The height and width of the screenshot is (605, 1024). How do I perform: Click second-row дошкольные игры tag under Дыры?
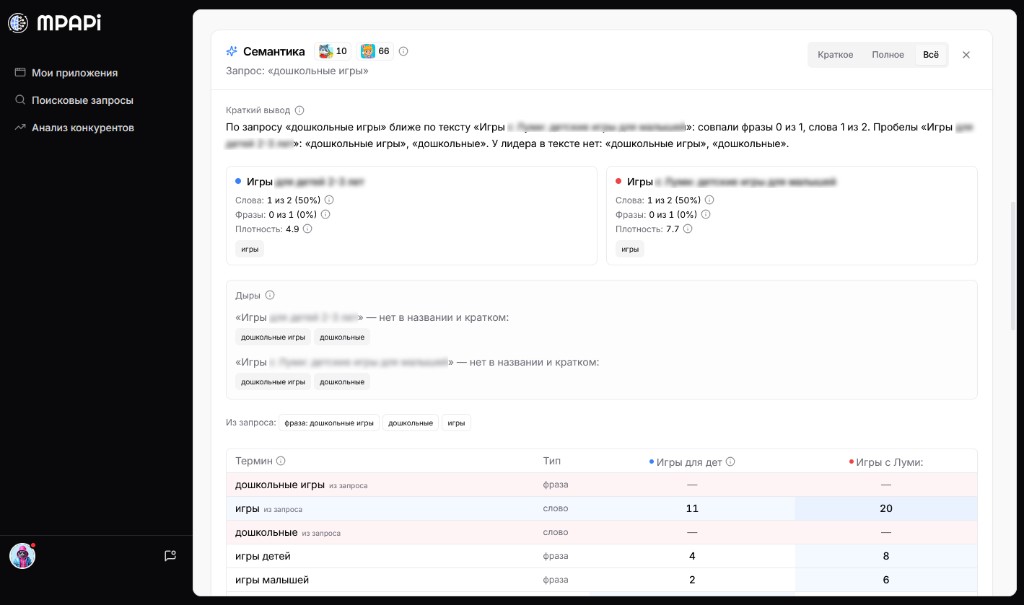click(x=273, y=382)
